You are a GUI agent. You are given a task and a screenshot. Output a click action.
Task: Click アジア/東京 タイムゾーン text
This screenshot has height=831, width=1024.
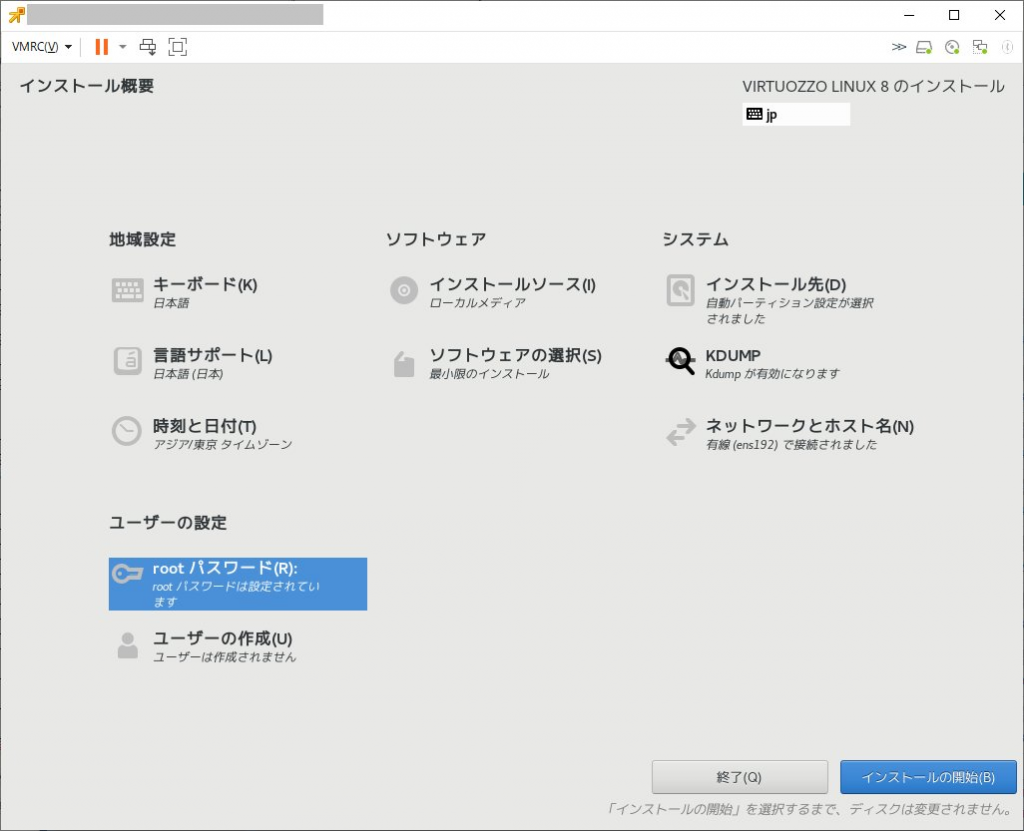click(223, 444)
